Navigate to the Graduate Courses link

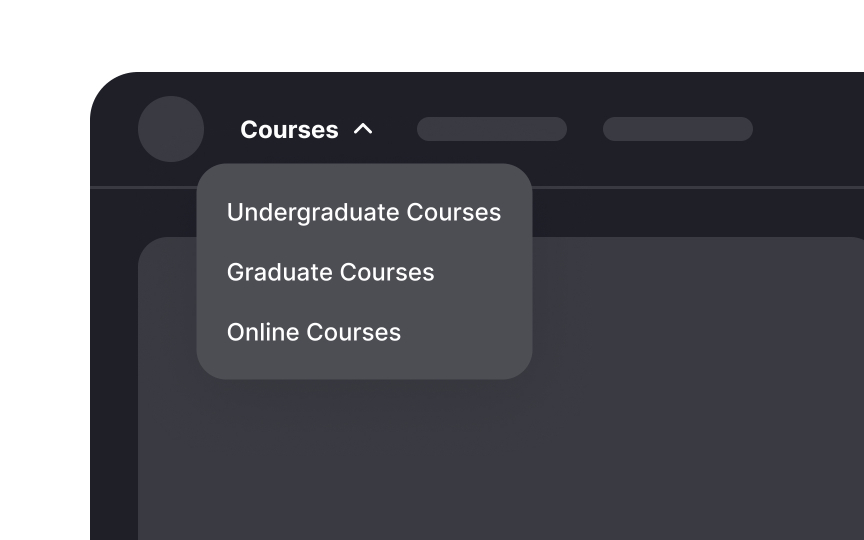(x=330, y=272)
